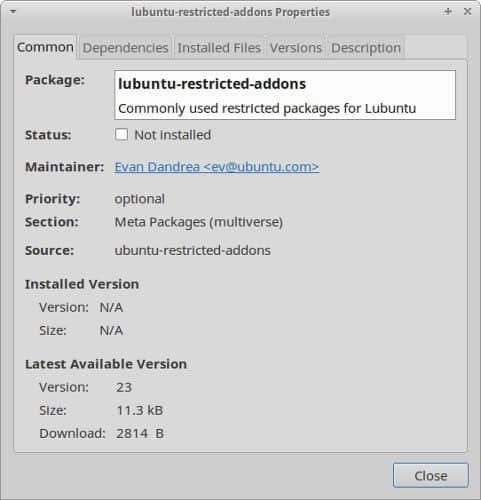View the Description tab
Image resolution: width=481 pixels, height=500 pixels.
[366, 48]
